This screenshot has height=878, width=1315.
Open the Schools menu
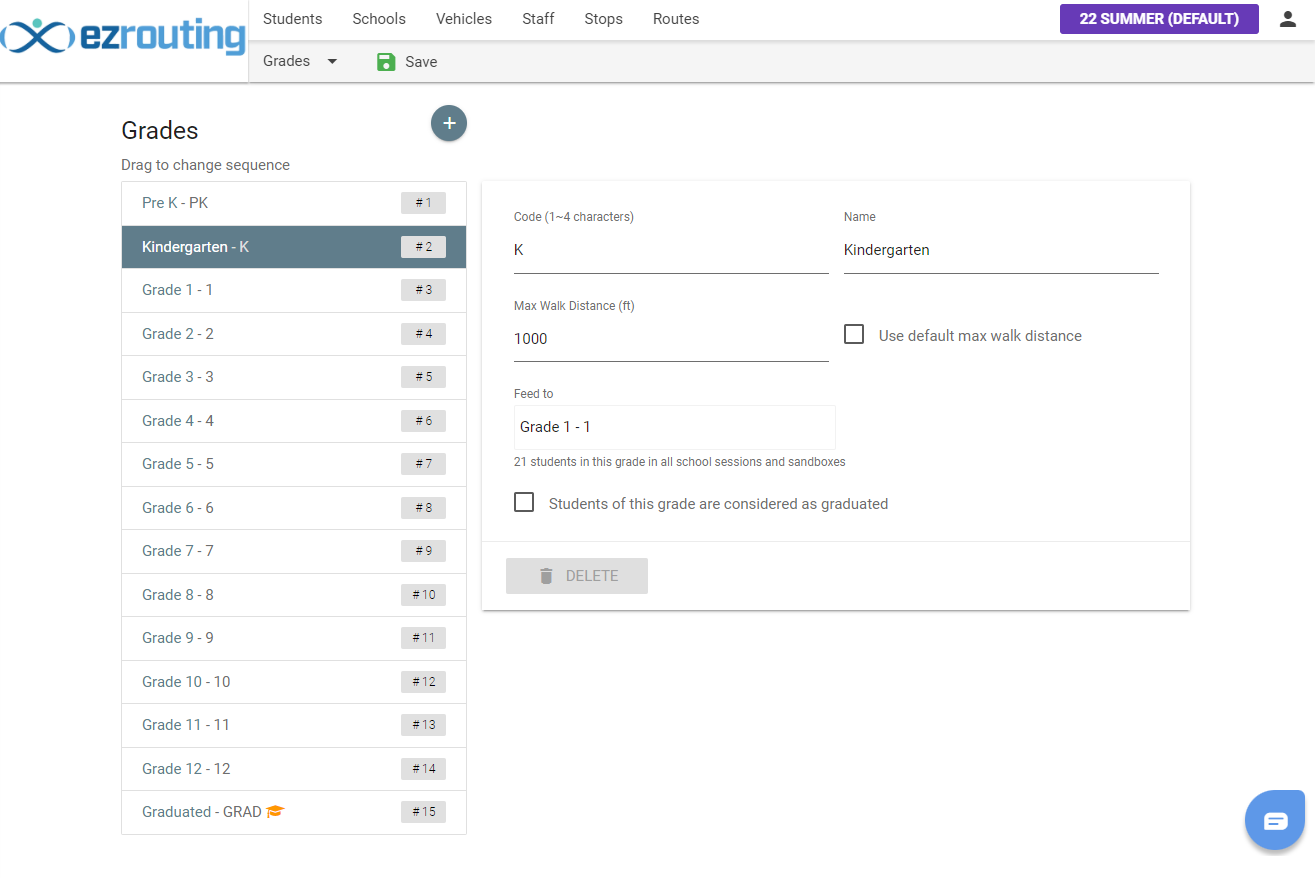click(379, 19)
